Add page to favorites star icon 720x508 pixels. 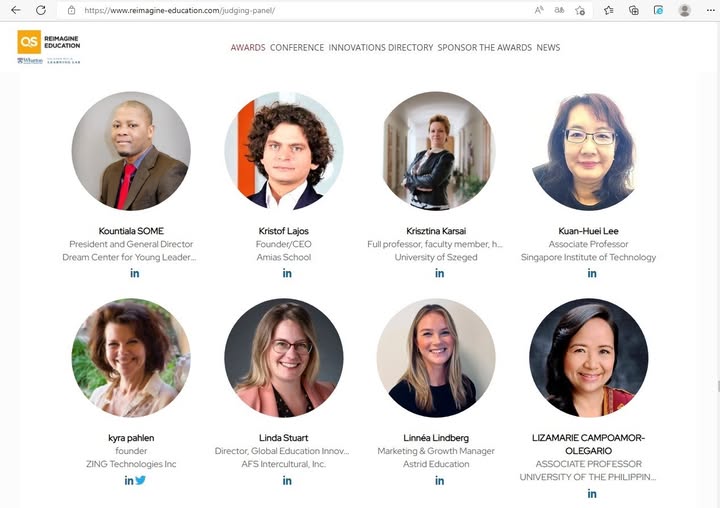pos(580,10)
